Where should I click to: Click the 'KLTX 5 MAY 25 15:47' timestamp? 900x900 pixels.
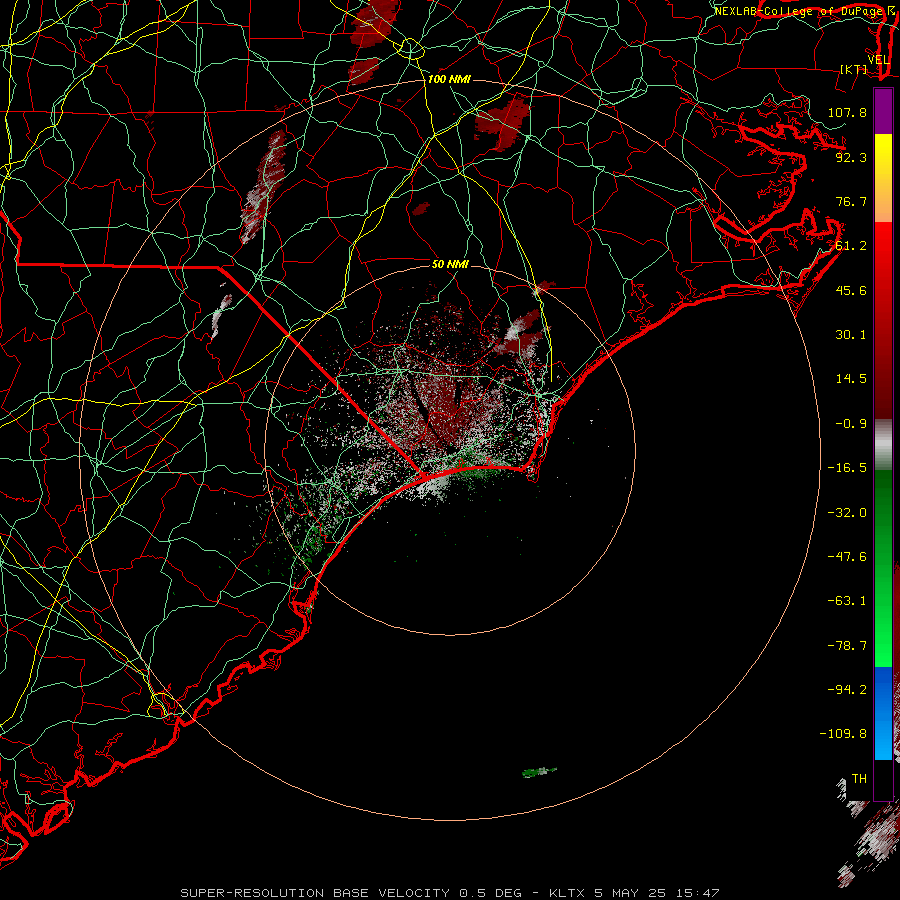[634, 893]
